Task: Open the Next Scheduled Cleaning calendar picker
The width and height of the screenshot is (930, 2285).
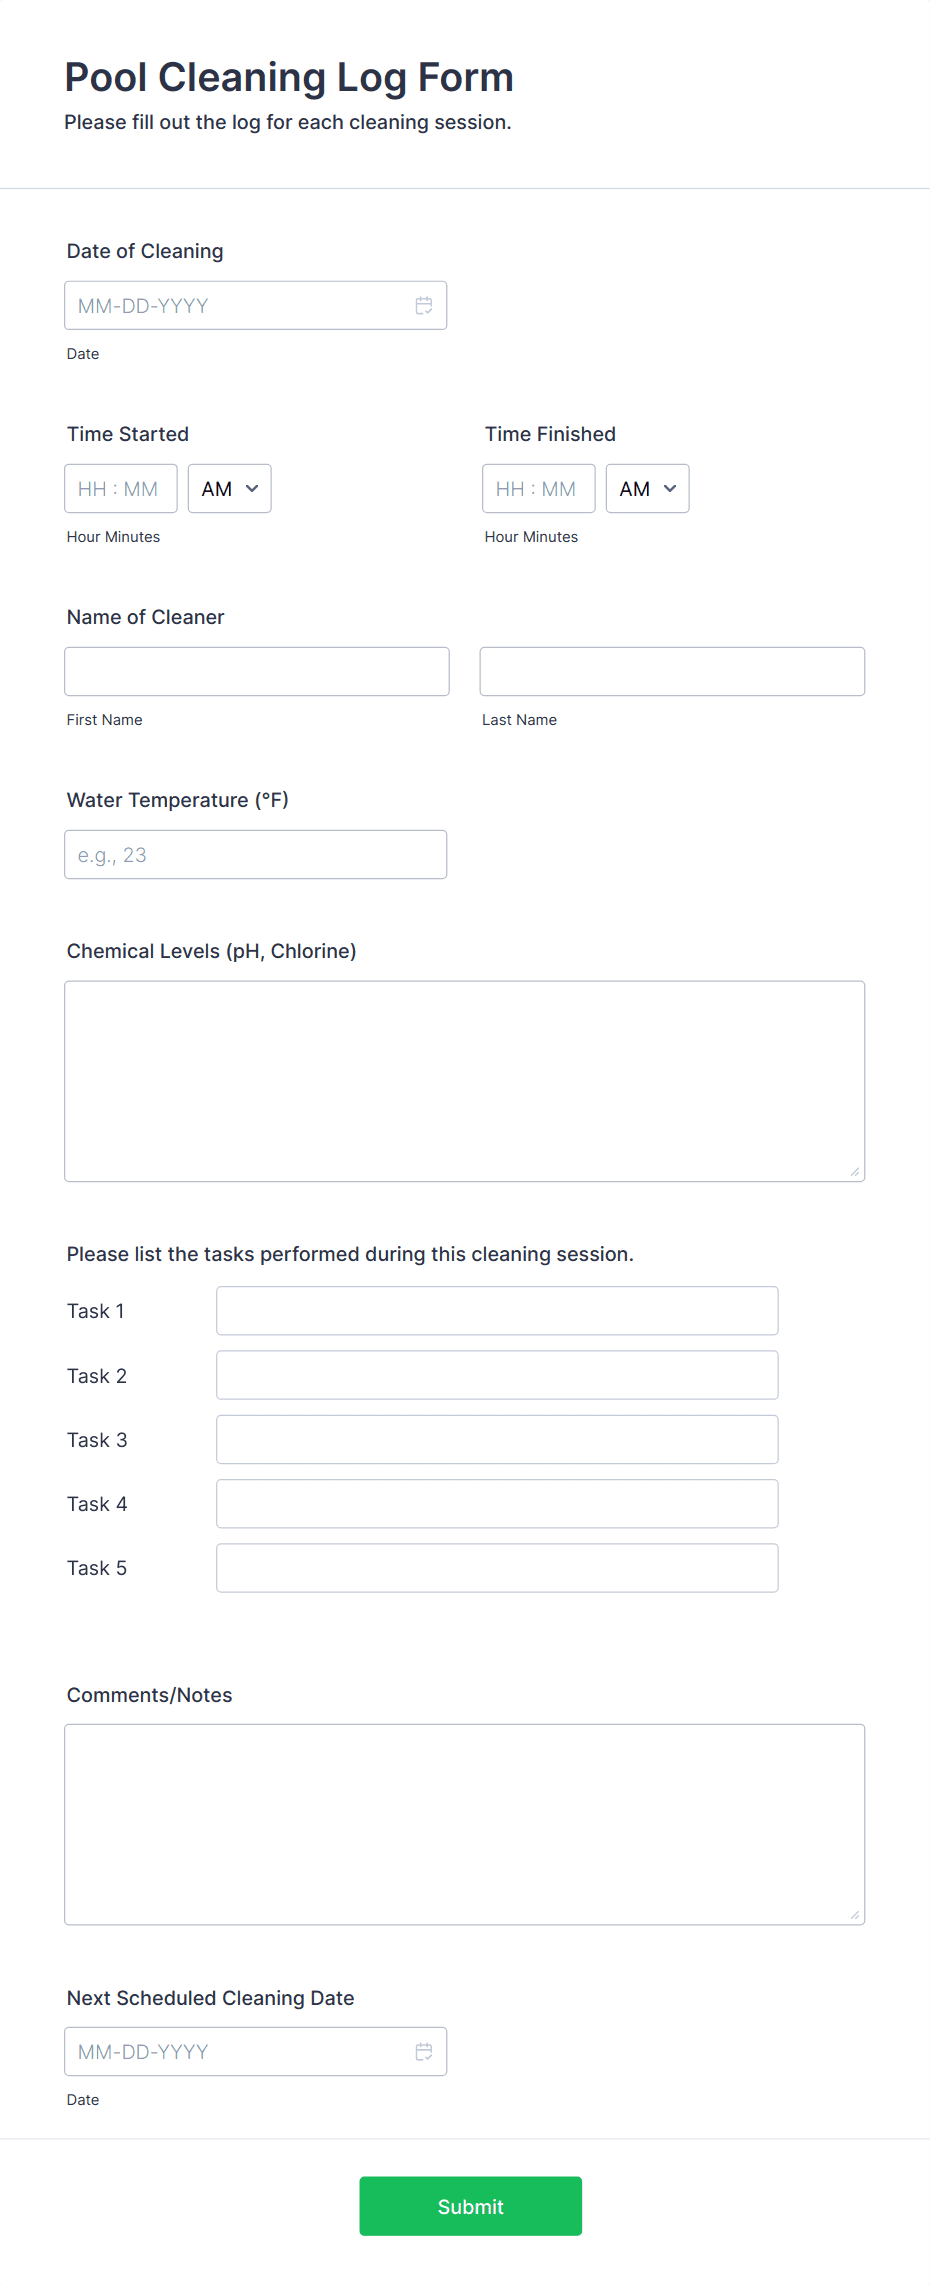Action: point(424,2051)
